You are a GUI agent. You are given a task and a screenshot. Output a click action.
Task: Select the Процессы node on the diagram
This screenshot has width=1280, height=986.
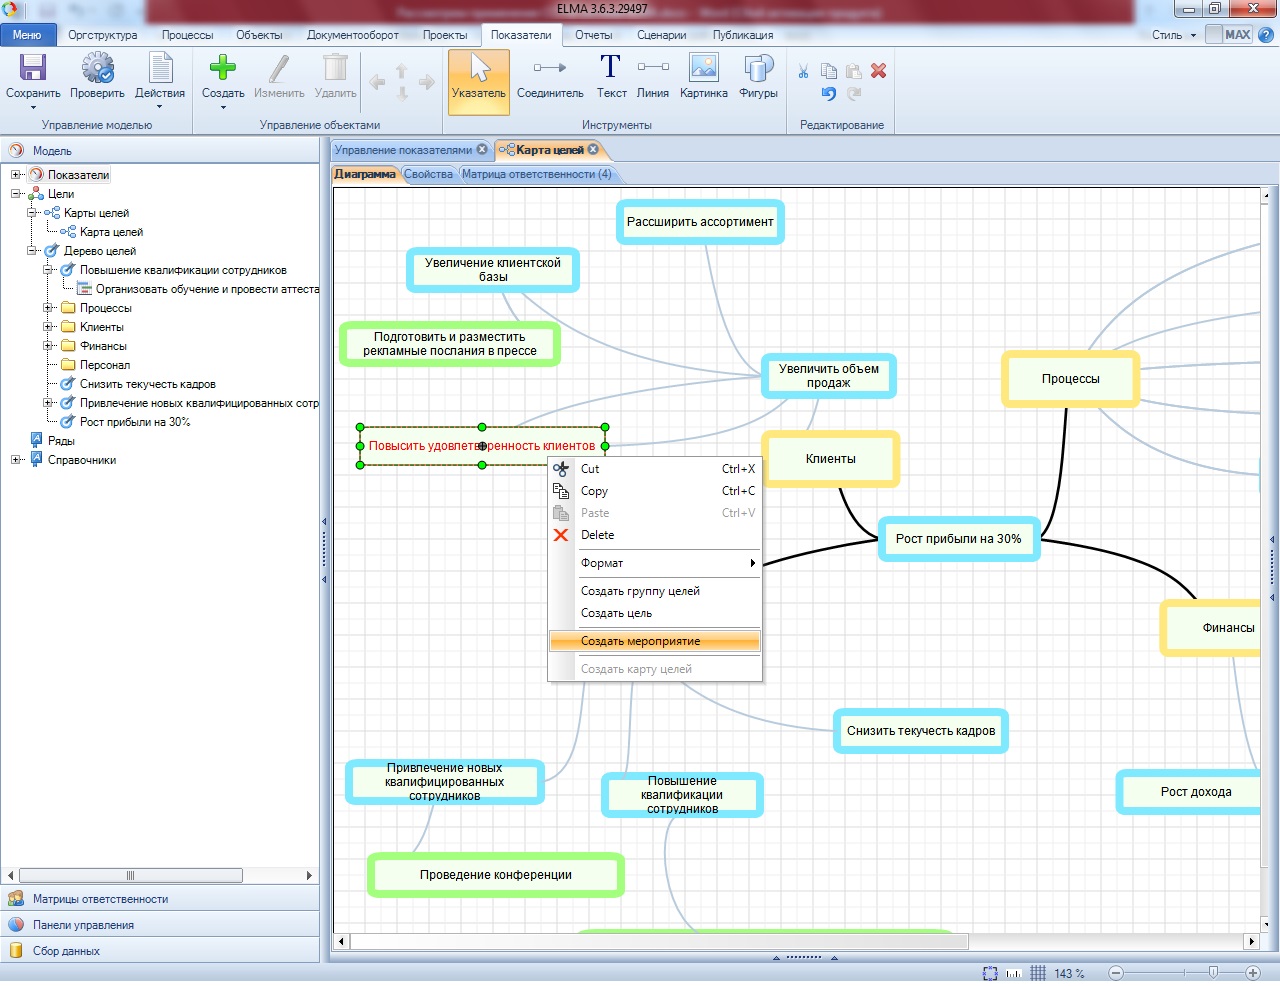tap(1070, 379)
